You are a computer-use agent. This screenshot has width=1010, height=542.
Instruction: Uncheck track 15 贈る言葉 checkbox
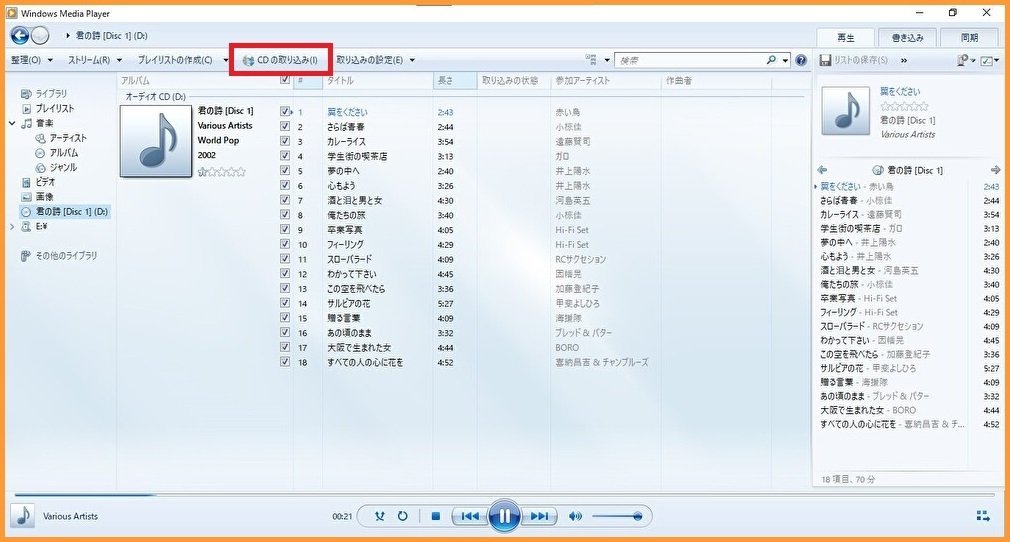pyautogui.click(x=285, y=318)
